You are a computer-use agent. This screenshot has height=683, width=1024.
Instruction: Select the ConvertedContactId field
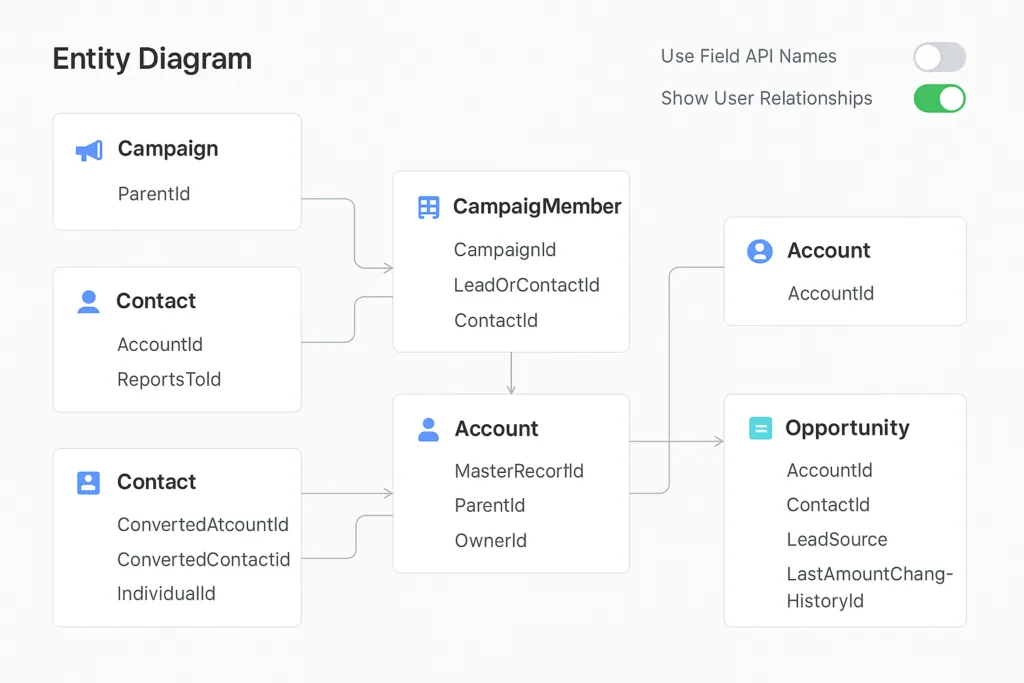(203, 559)
